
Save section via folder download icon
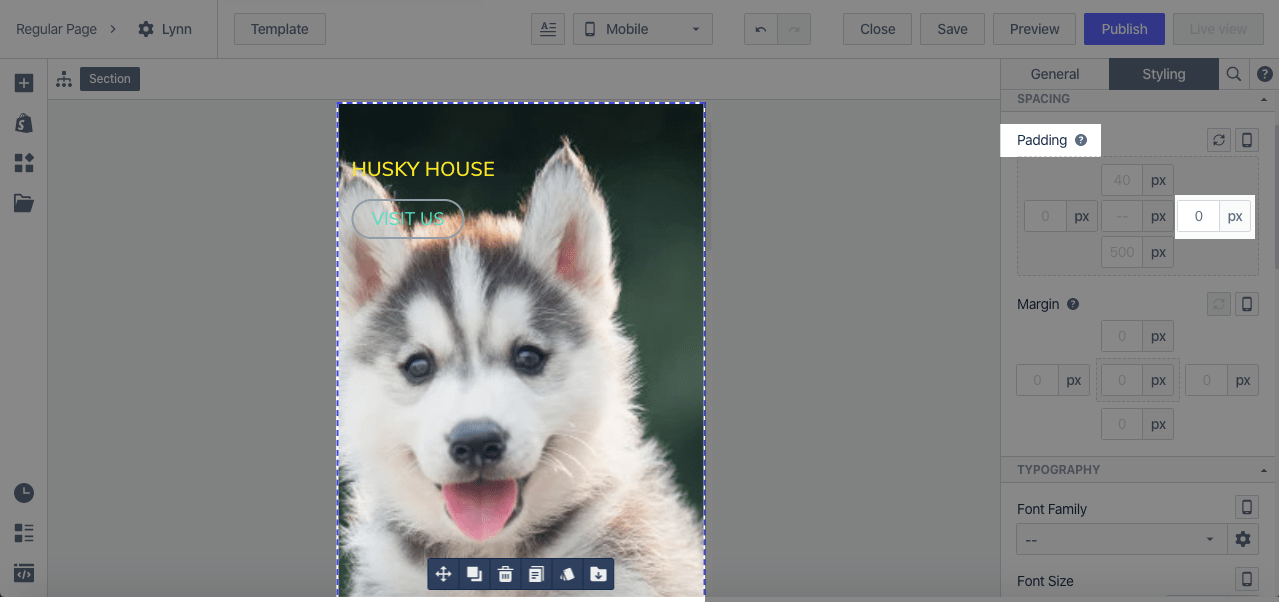point(598,574)
